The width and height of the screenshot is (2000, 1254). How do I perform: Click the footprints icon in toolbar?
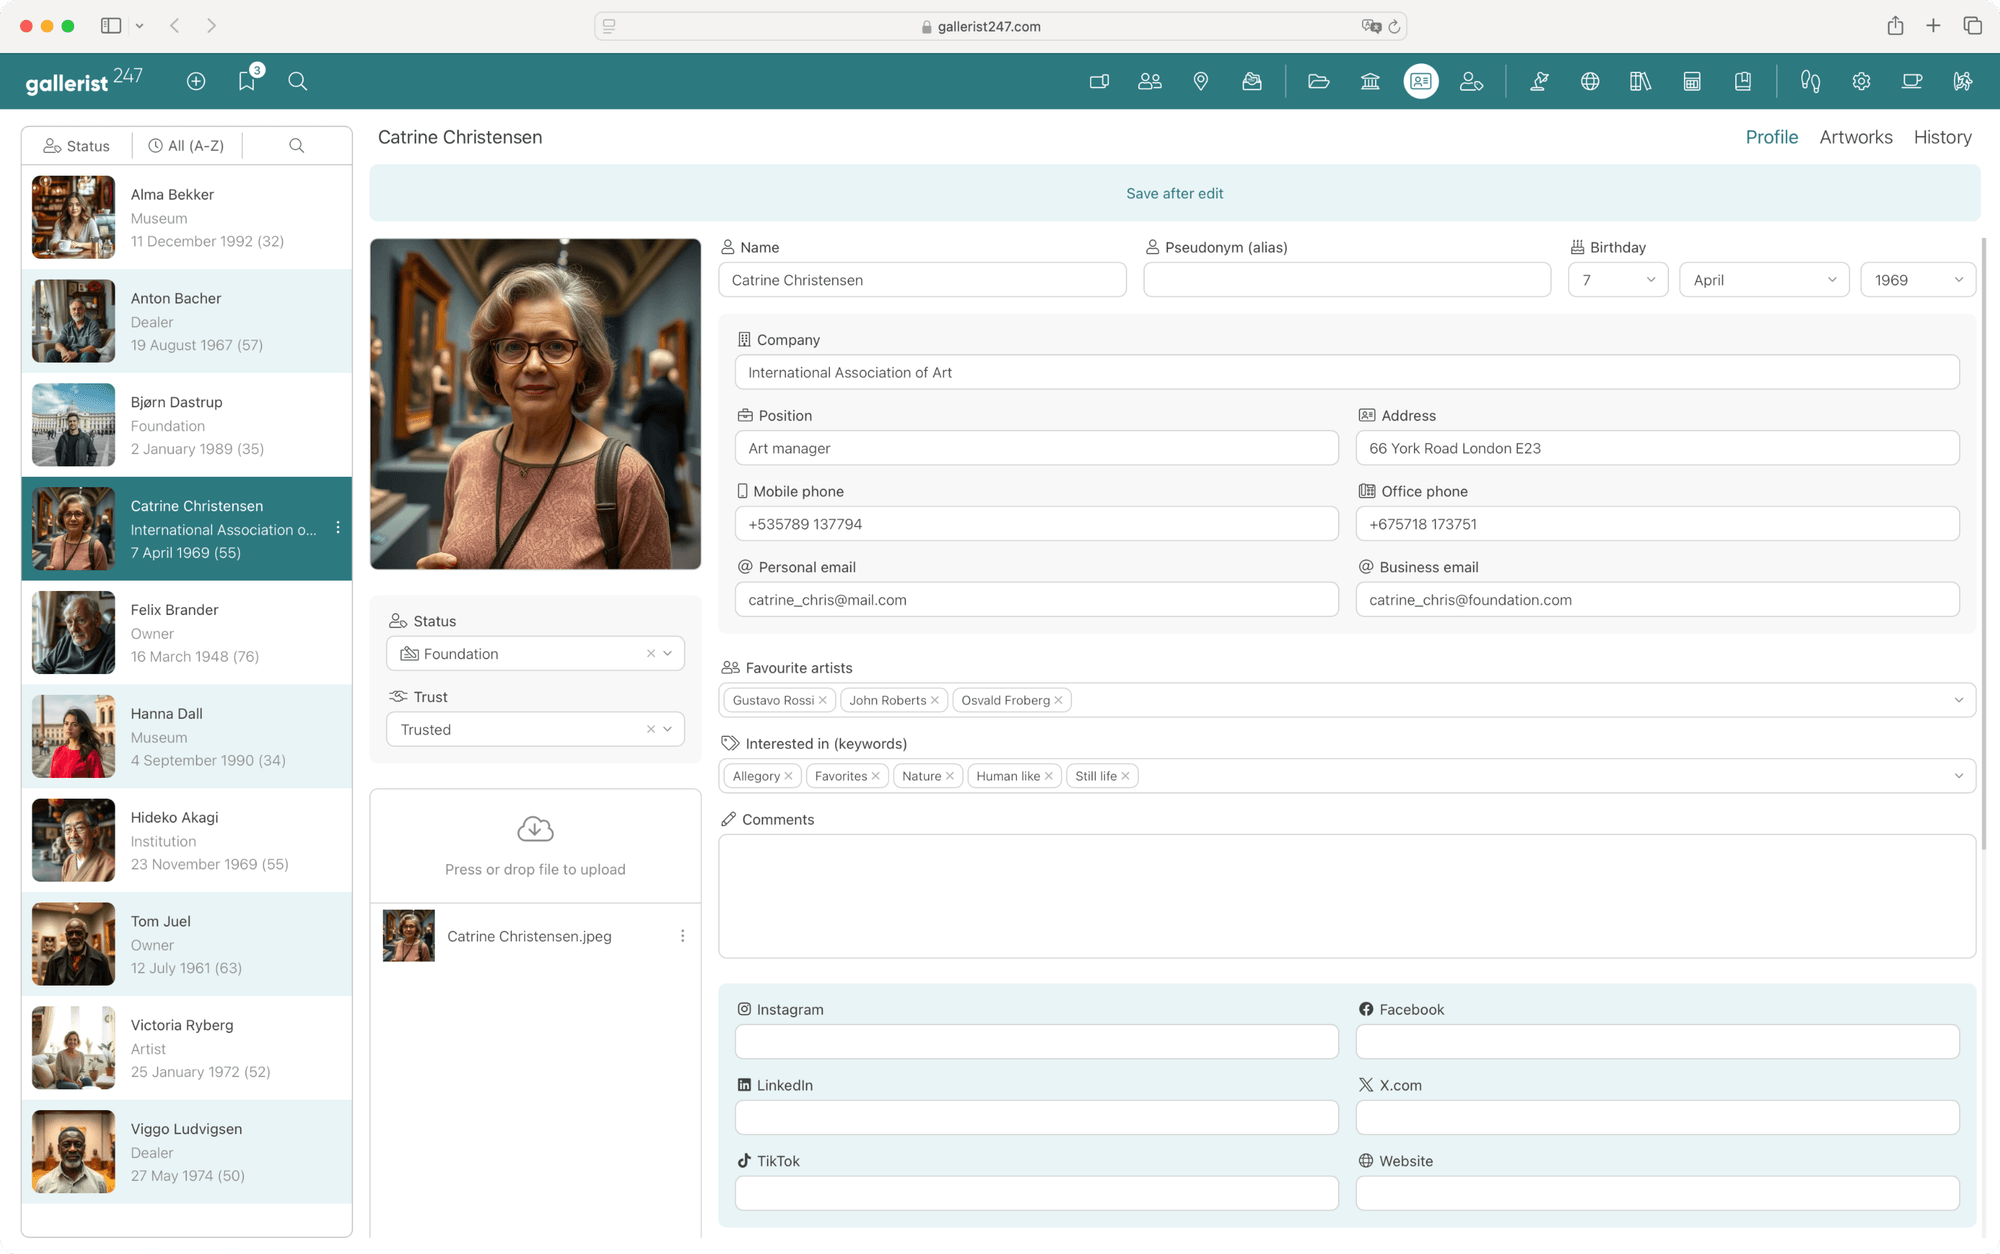click(1810, 81)
